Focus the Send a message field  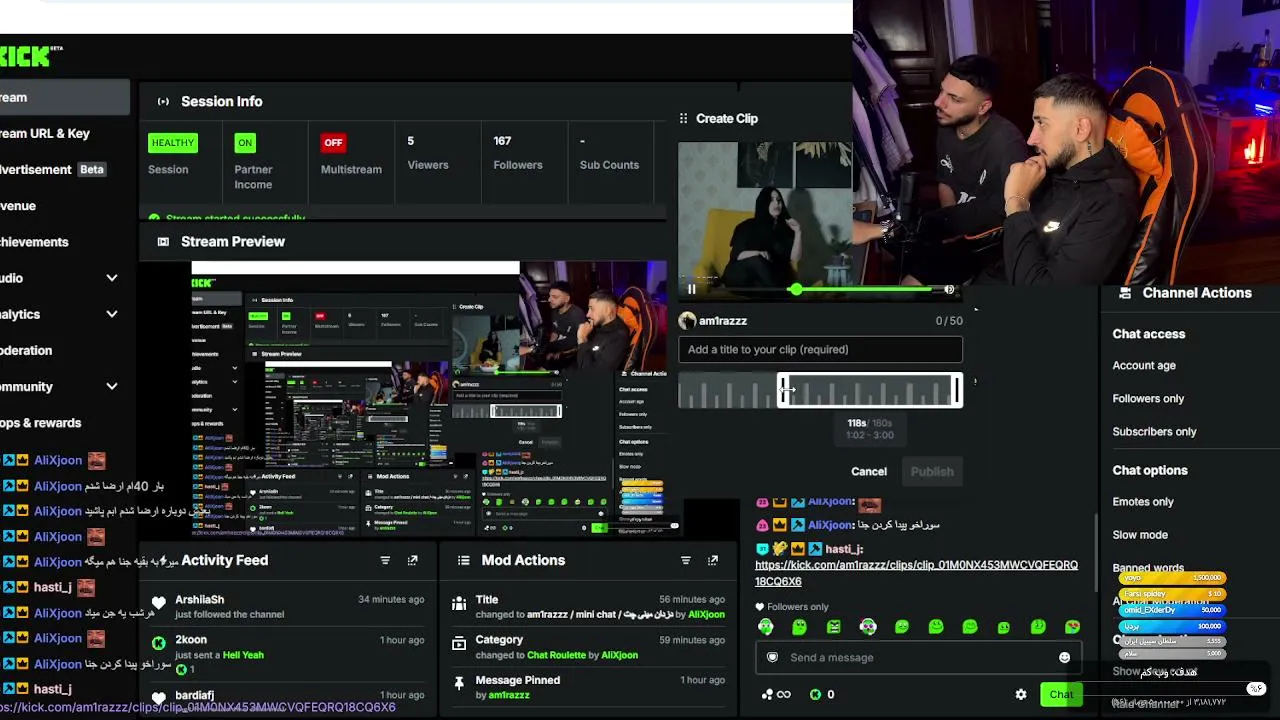point(918,657)
